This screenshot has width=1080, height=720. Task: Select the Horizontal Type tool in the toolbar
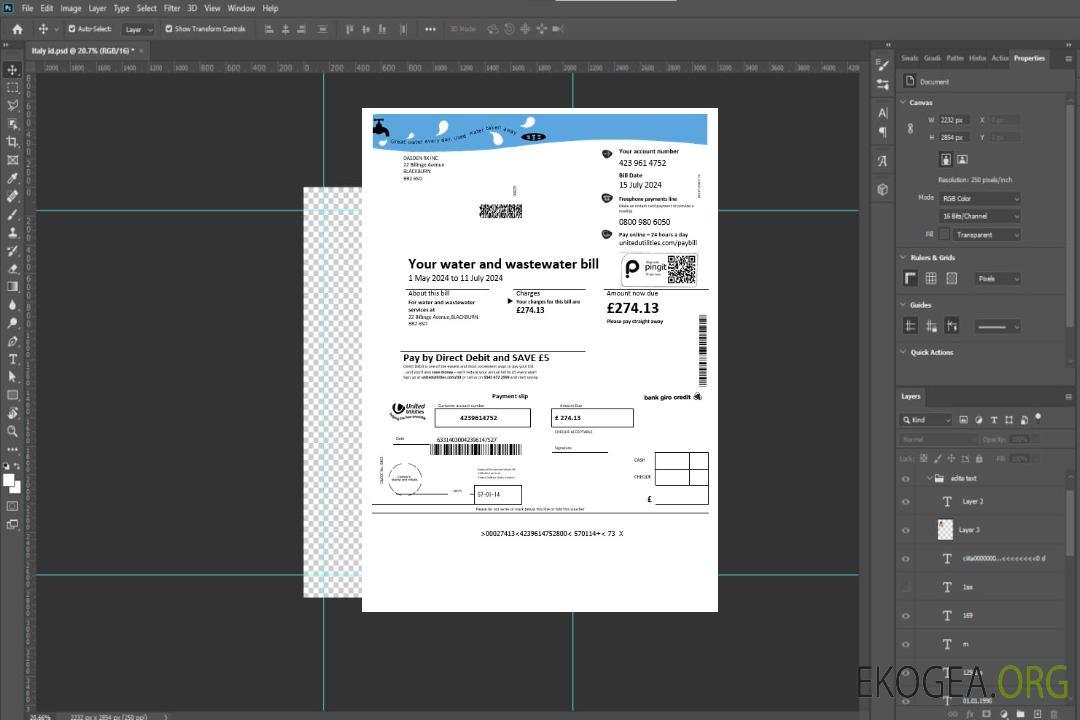[x=13, y=359]
